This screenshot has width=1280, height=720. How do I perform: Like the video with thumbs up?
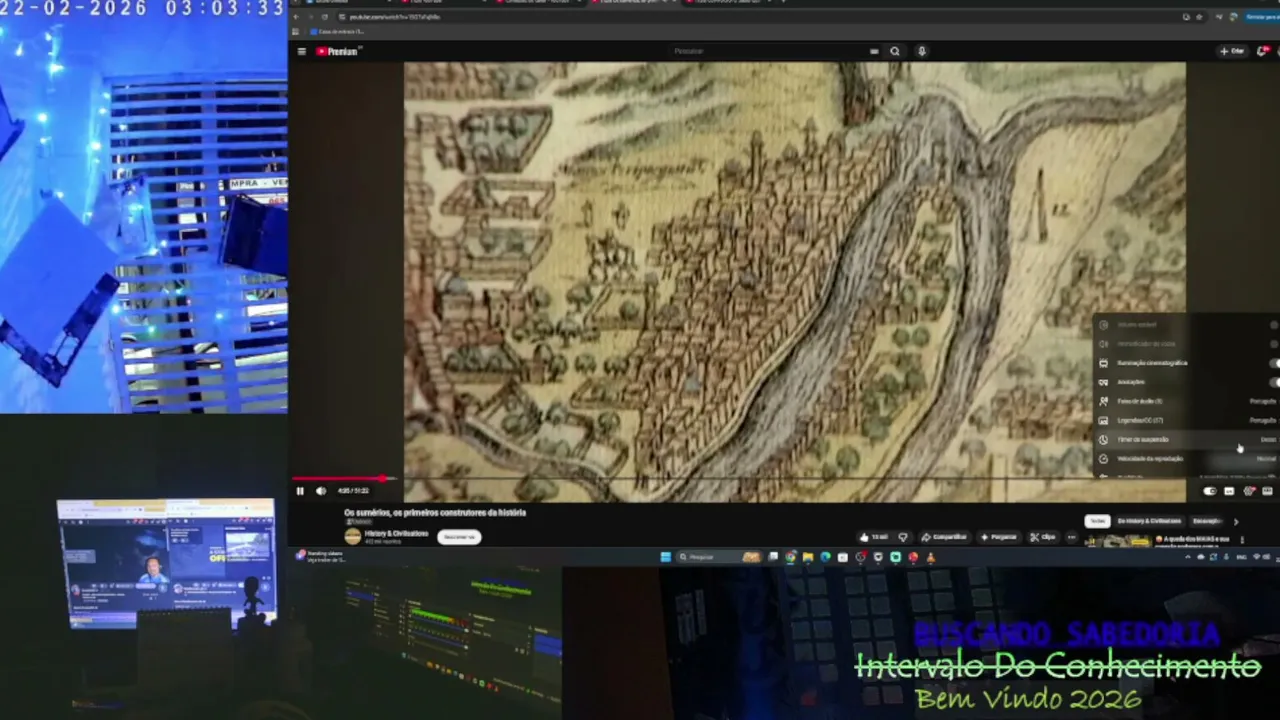[x=875, y=537]
